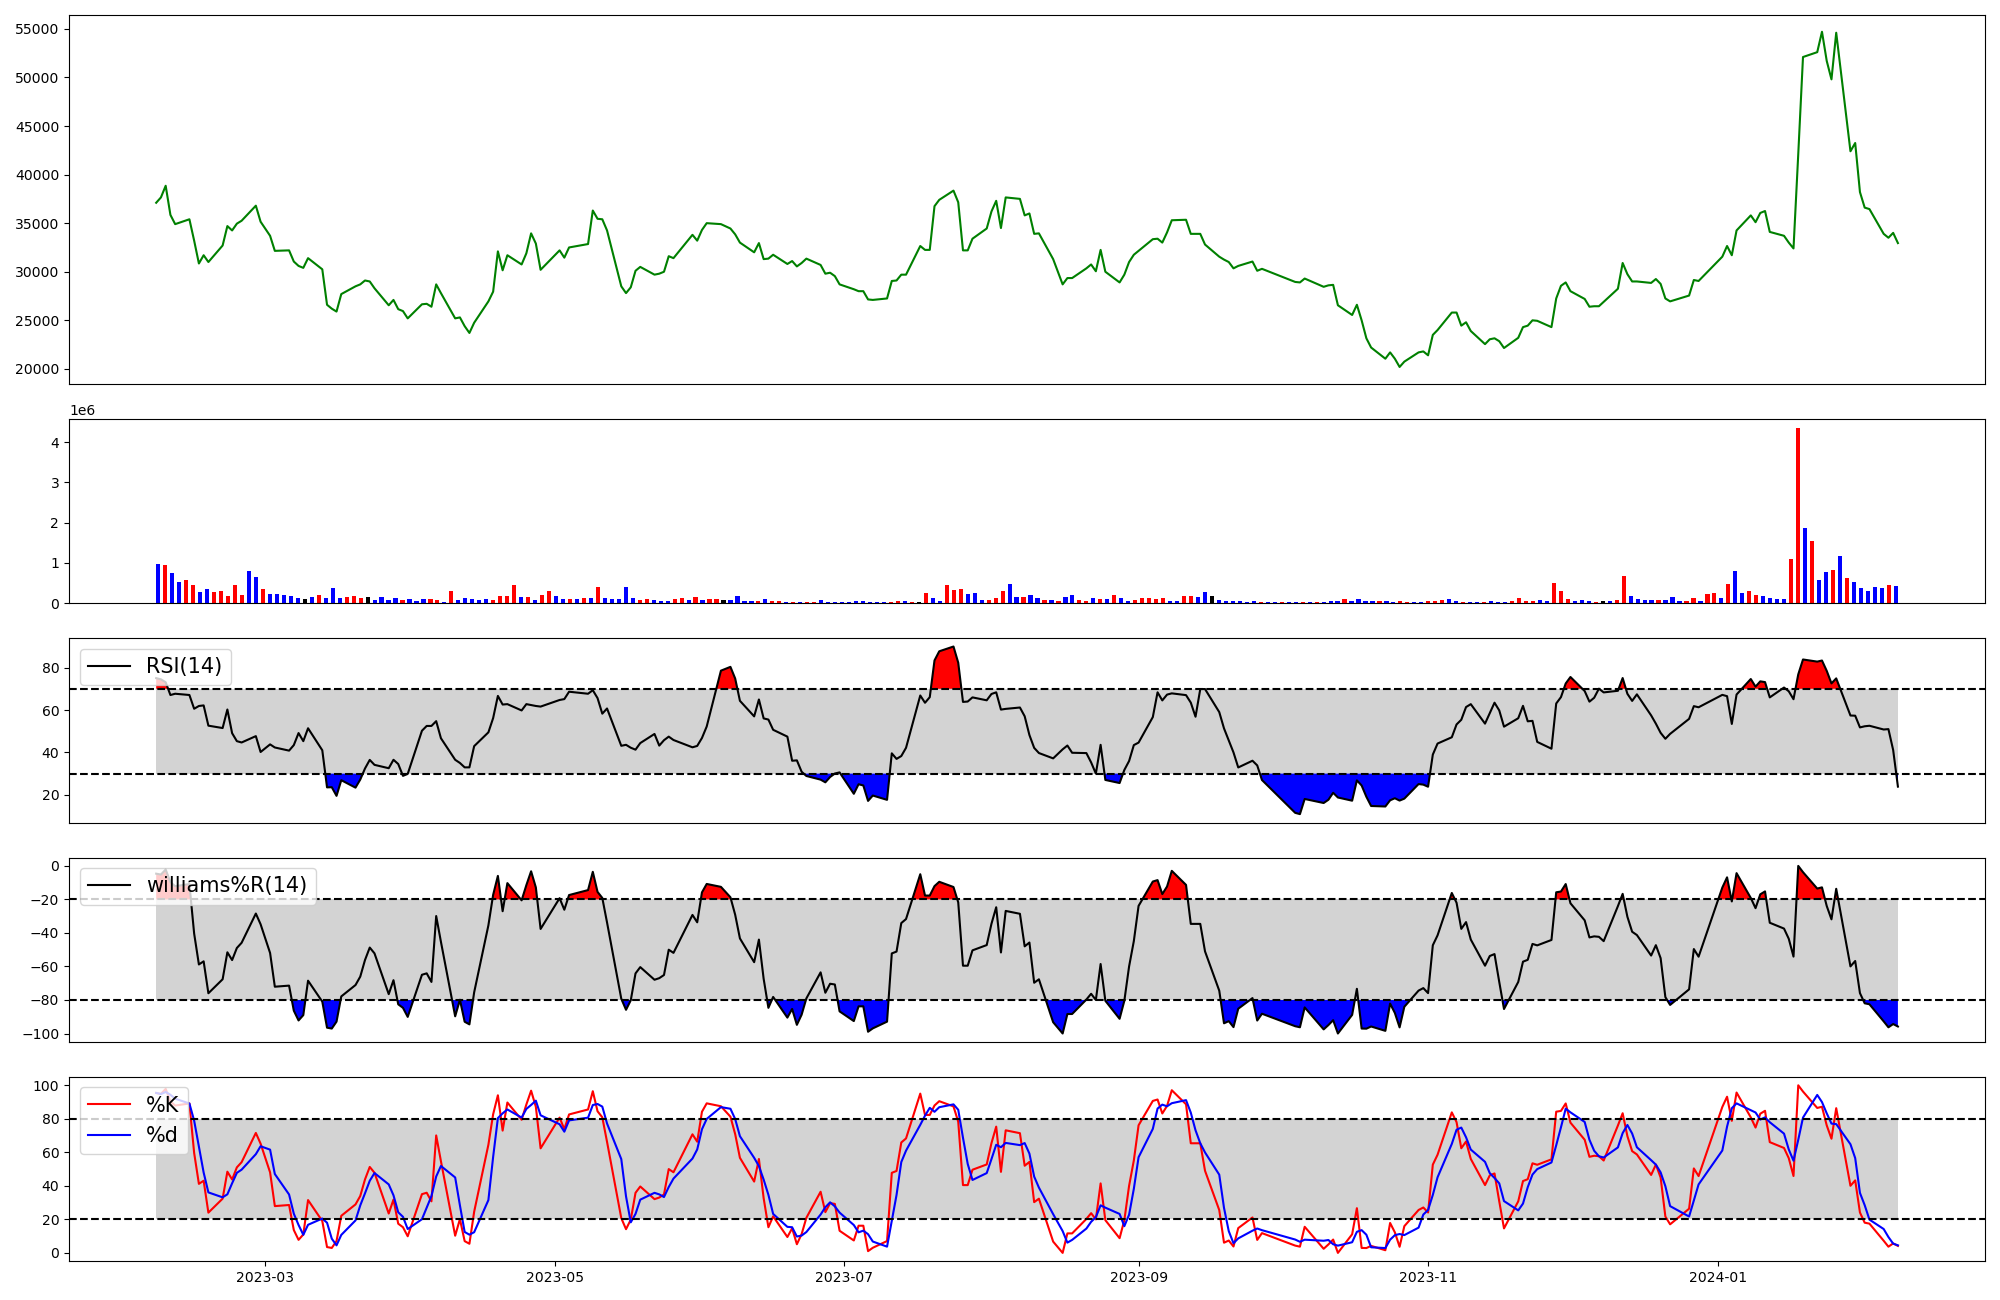2000x1300 pixels.
Task: Click the 55000 price axis label
Action: (37, 29)
